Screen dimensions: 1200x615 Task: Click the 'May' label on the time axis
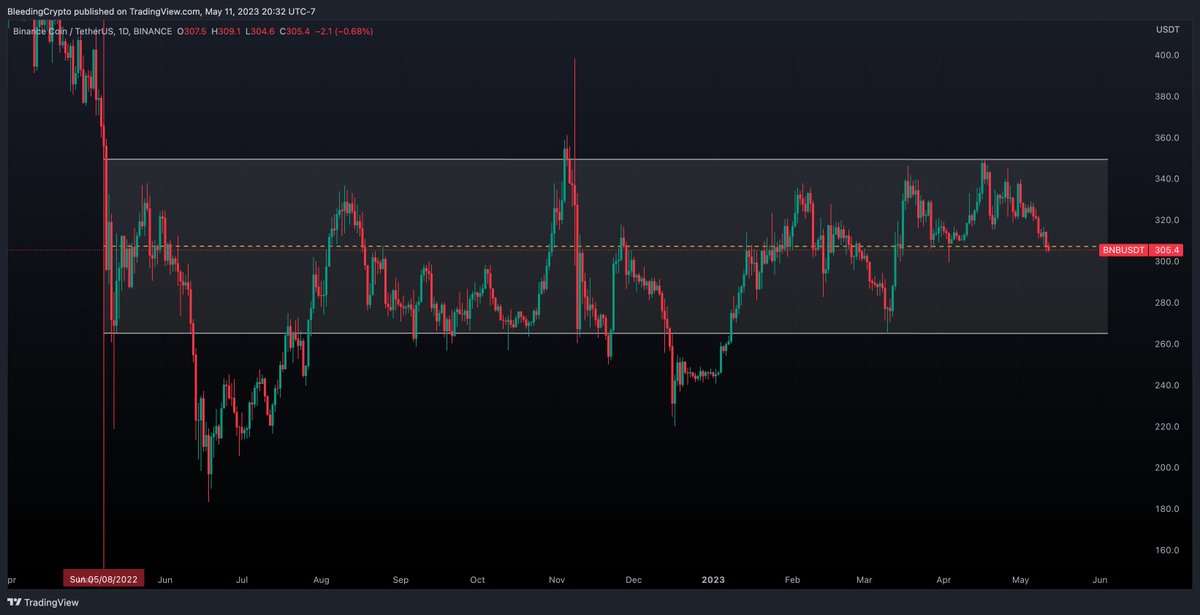pos(1021,579)
